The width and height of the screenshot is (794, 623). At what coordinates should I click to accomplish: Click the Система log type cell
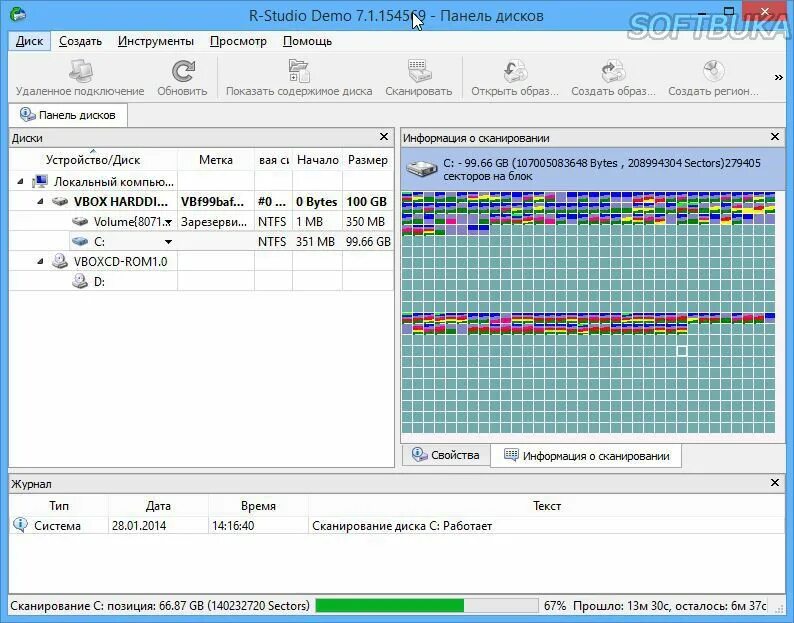pos(57,526)
